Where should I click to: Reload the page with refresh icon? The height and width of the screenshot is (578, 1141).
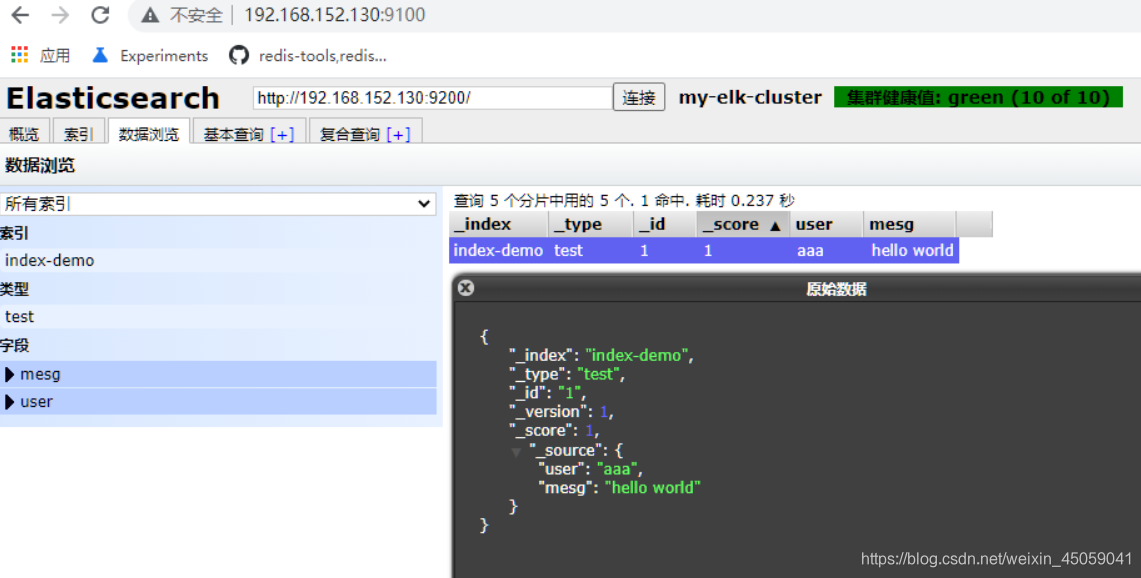[x=100, y=15]
